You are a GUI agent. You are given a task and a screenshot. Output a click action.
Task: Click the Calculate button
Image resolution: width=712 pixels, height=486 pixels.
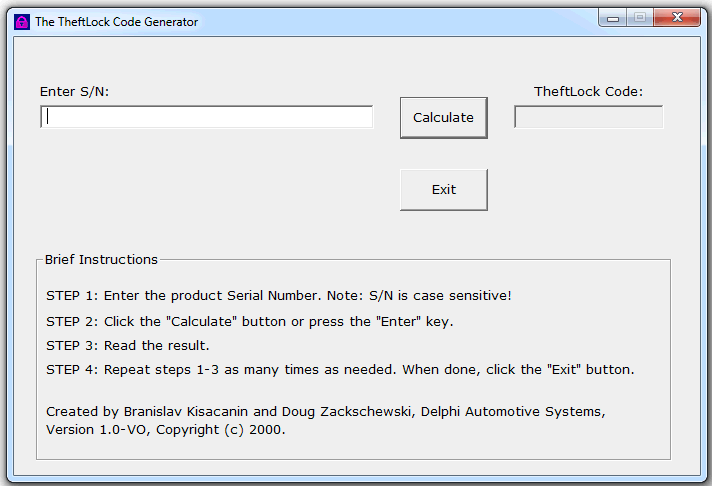point(444,118)
